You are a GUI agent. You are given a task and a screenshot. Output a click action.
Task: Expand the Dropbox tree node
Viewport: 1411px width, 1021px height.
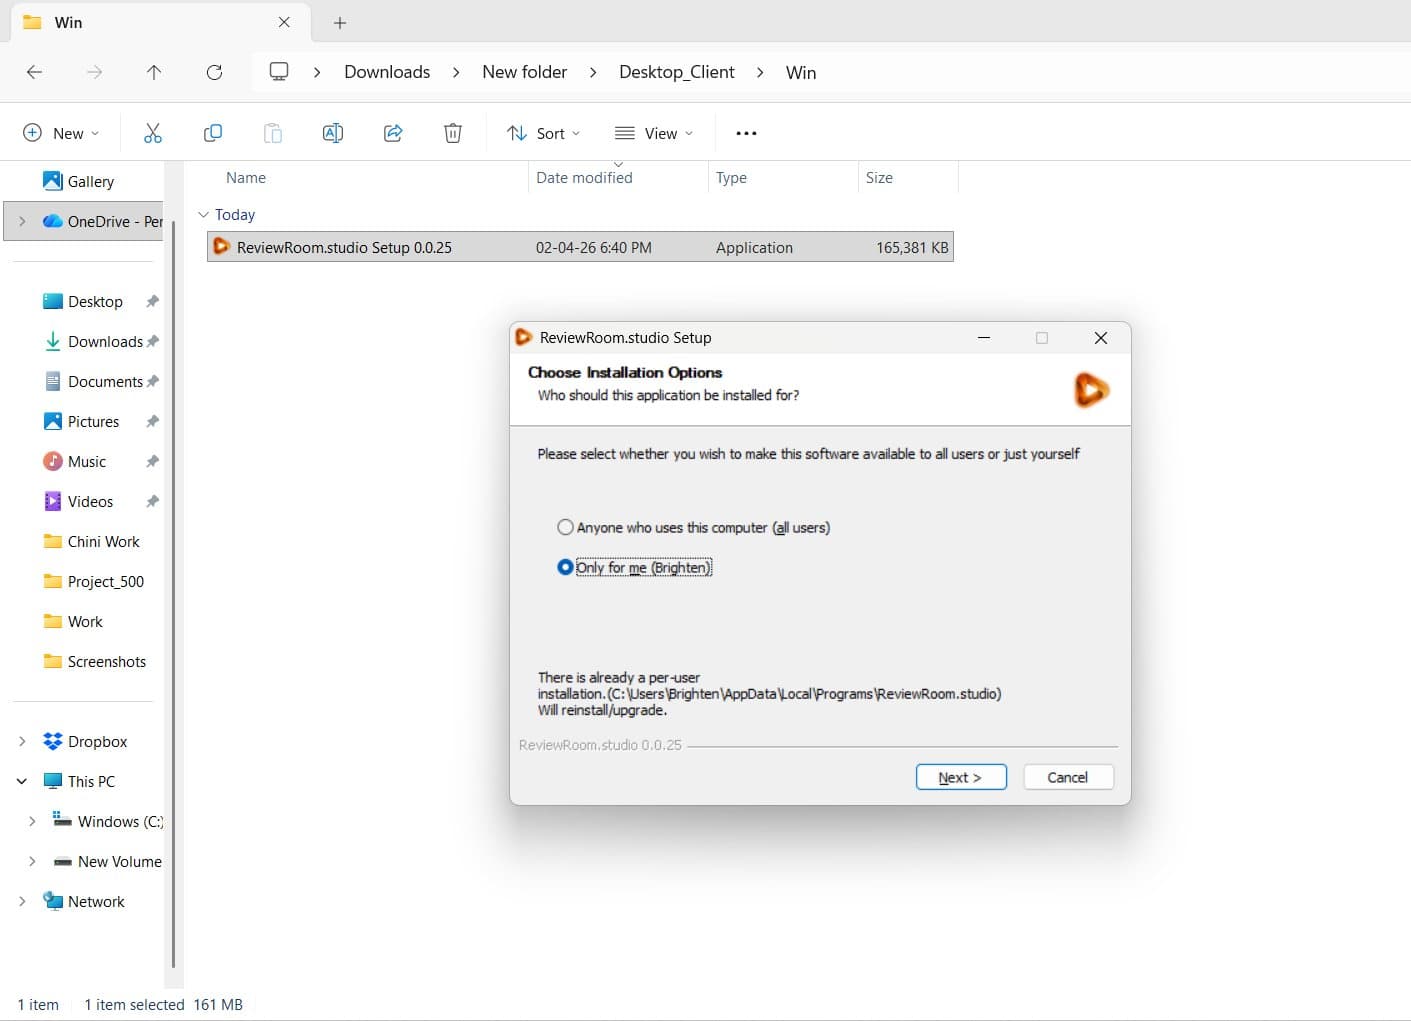22,741
